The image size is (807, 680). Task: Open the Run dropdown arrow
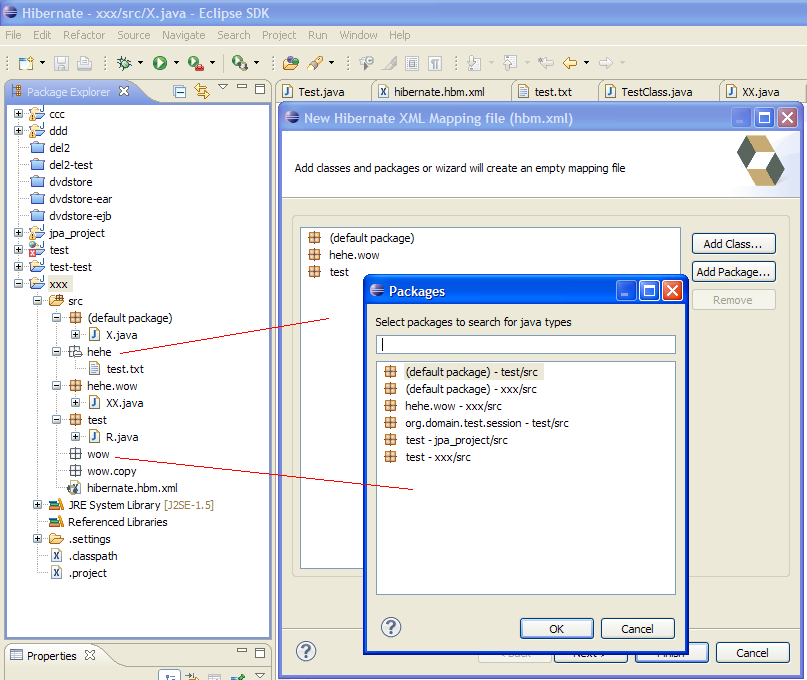[x=177, y=63]
